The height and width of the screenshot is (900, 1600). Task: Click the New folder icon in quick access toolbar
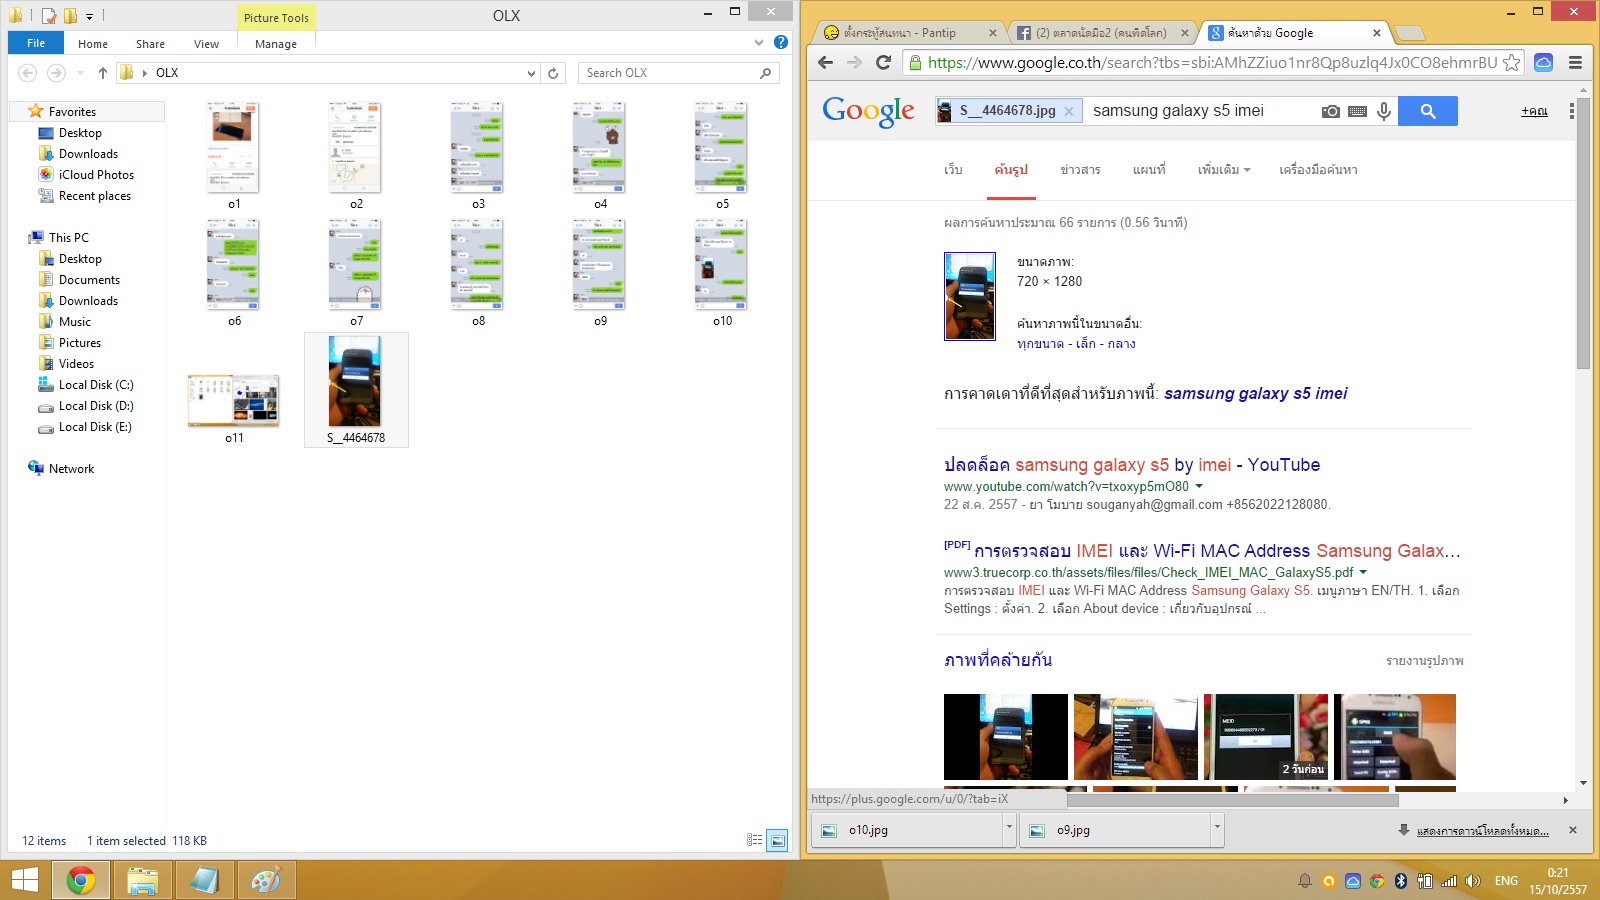[x=70, y=16]
